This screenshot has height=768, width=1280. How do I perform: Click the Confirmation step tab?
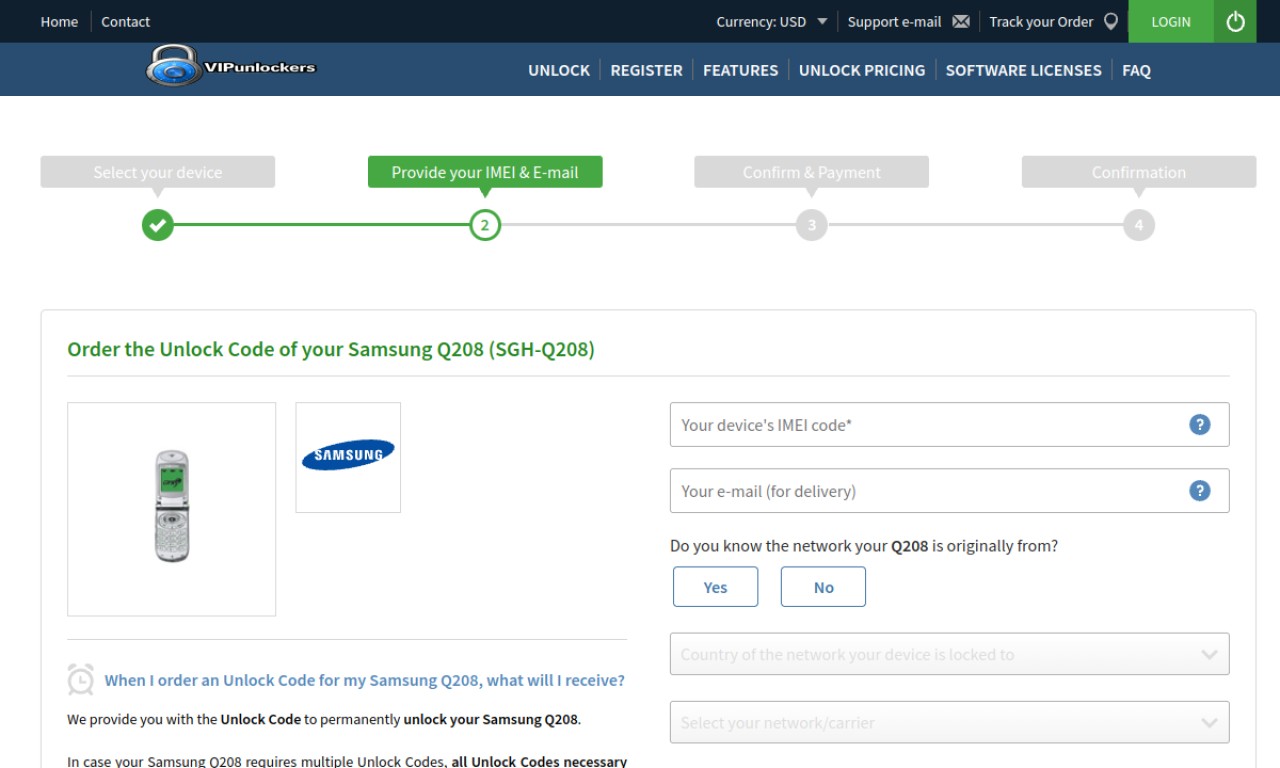click(1138, 172)
